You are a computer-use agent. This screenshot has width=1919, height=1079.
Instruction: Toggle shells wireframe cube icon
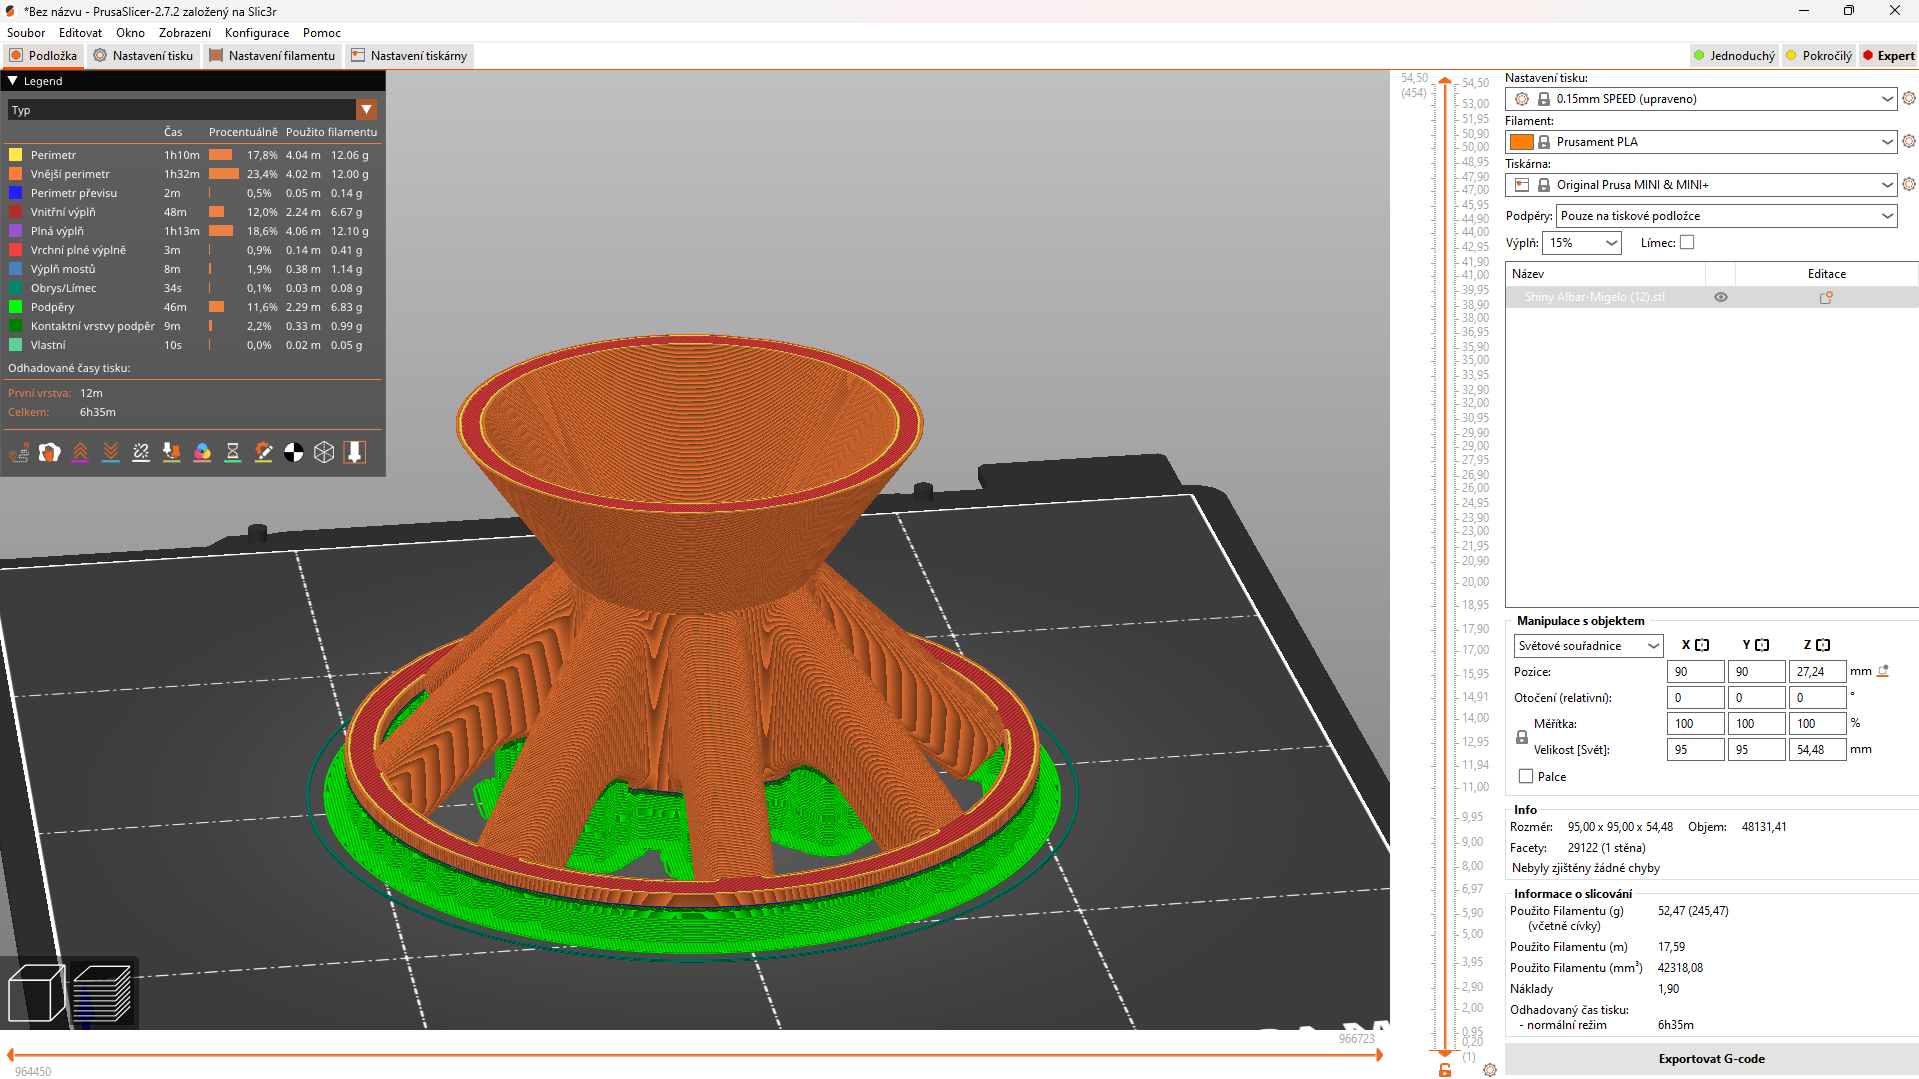(324, 453)
